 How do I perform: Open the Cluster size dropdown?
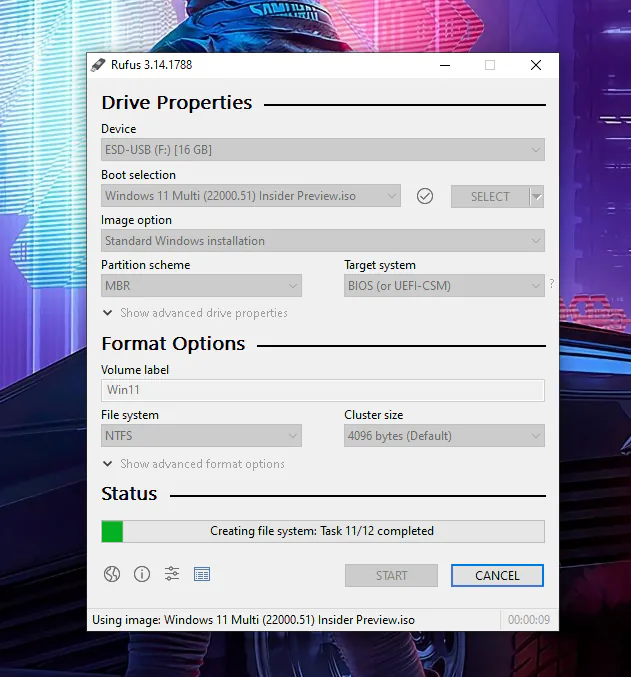tap(444, 436)
